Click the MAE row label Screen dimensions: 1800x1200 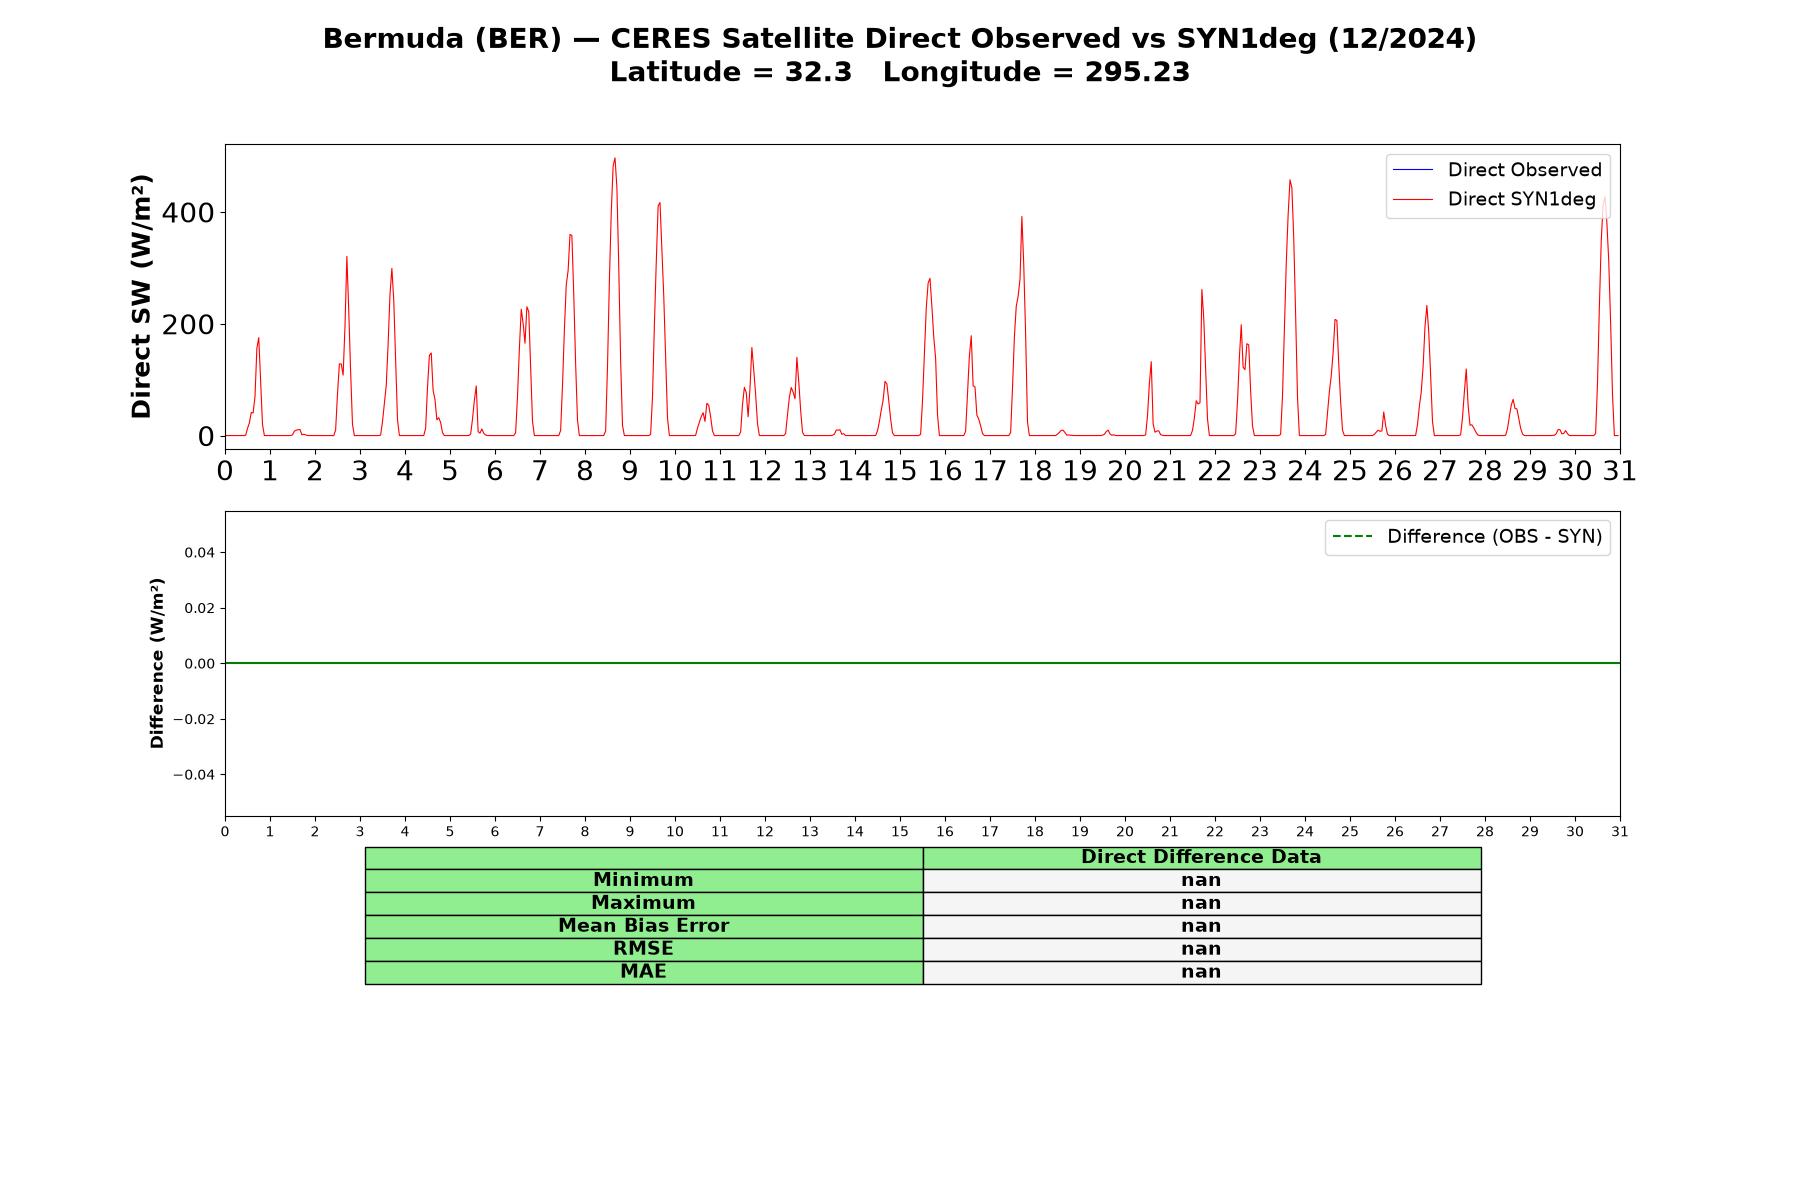(x=643, y=972)
